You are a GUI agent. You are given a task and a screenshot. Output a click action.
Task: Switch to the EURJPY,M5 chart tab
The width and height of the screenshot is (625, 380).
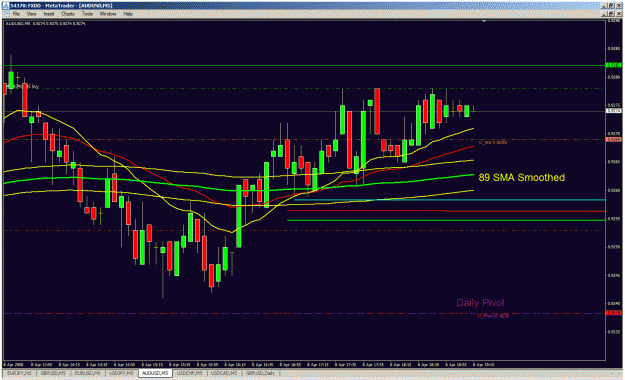(x=19, y=373)
